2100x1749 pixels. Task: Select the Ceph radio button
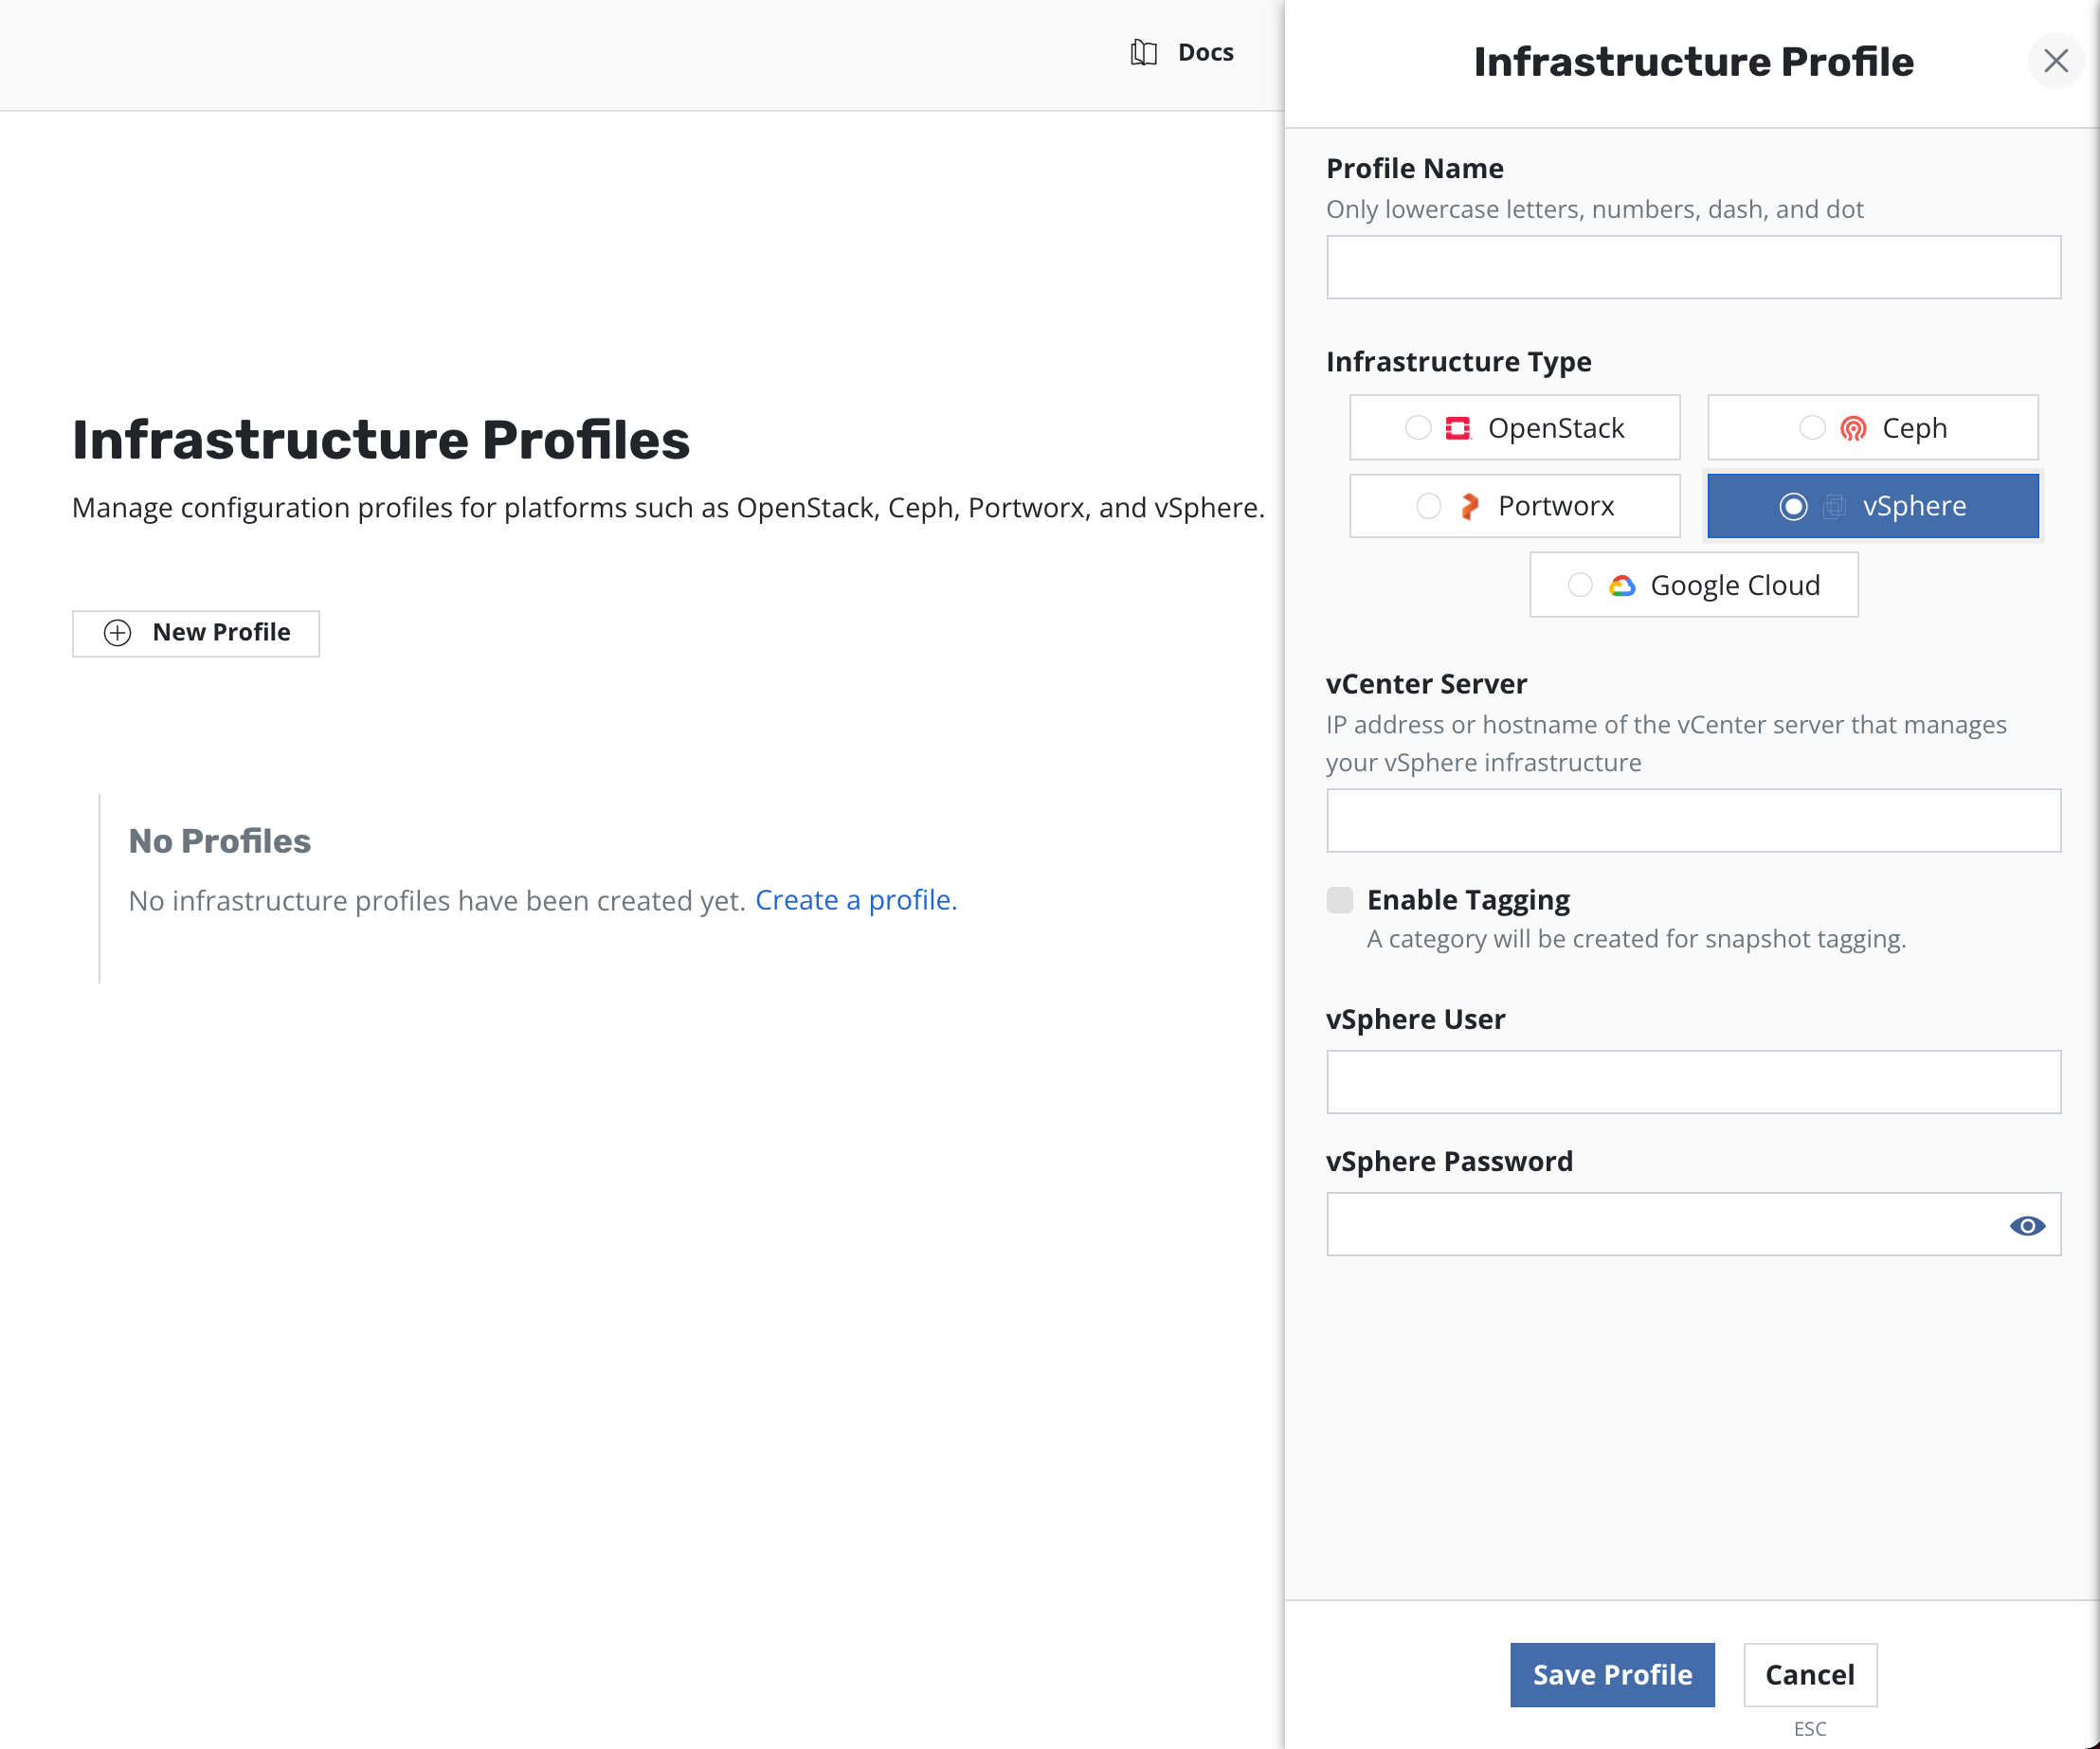point(1811,428)
